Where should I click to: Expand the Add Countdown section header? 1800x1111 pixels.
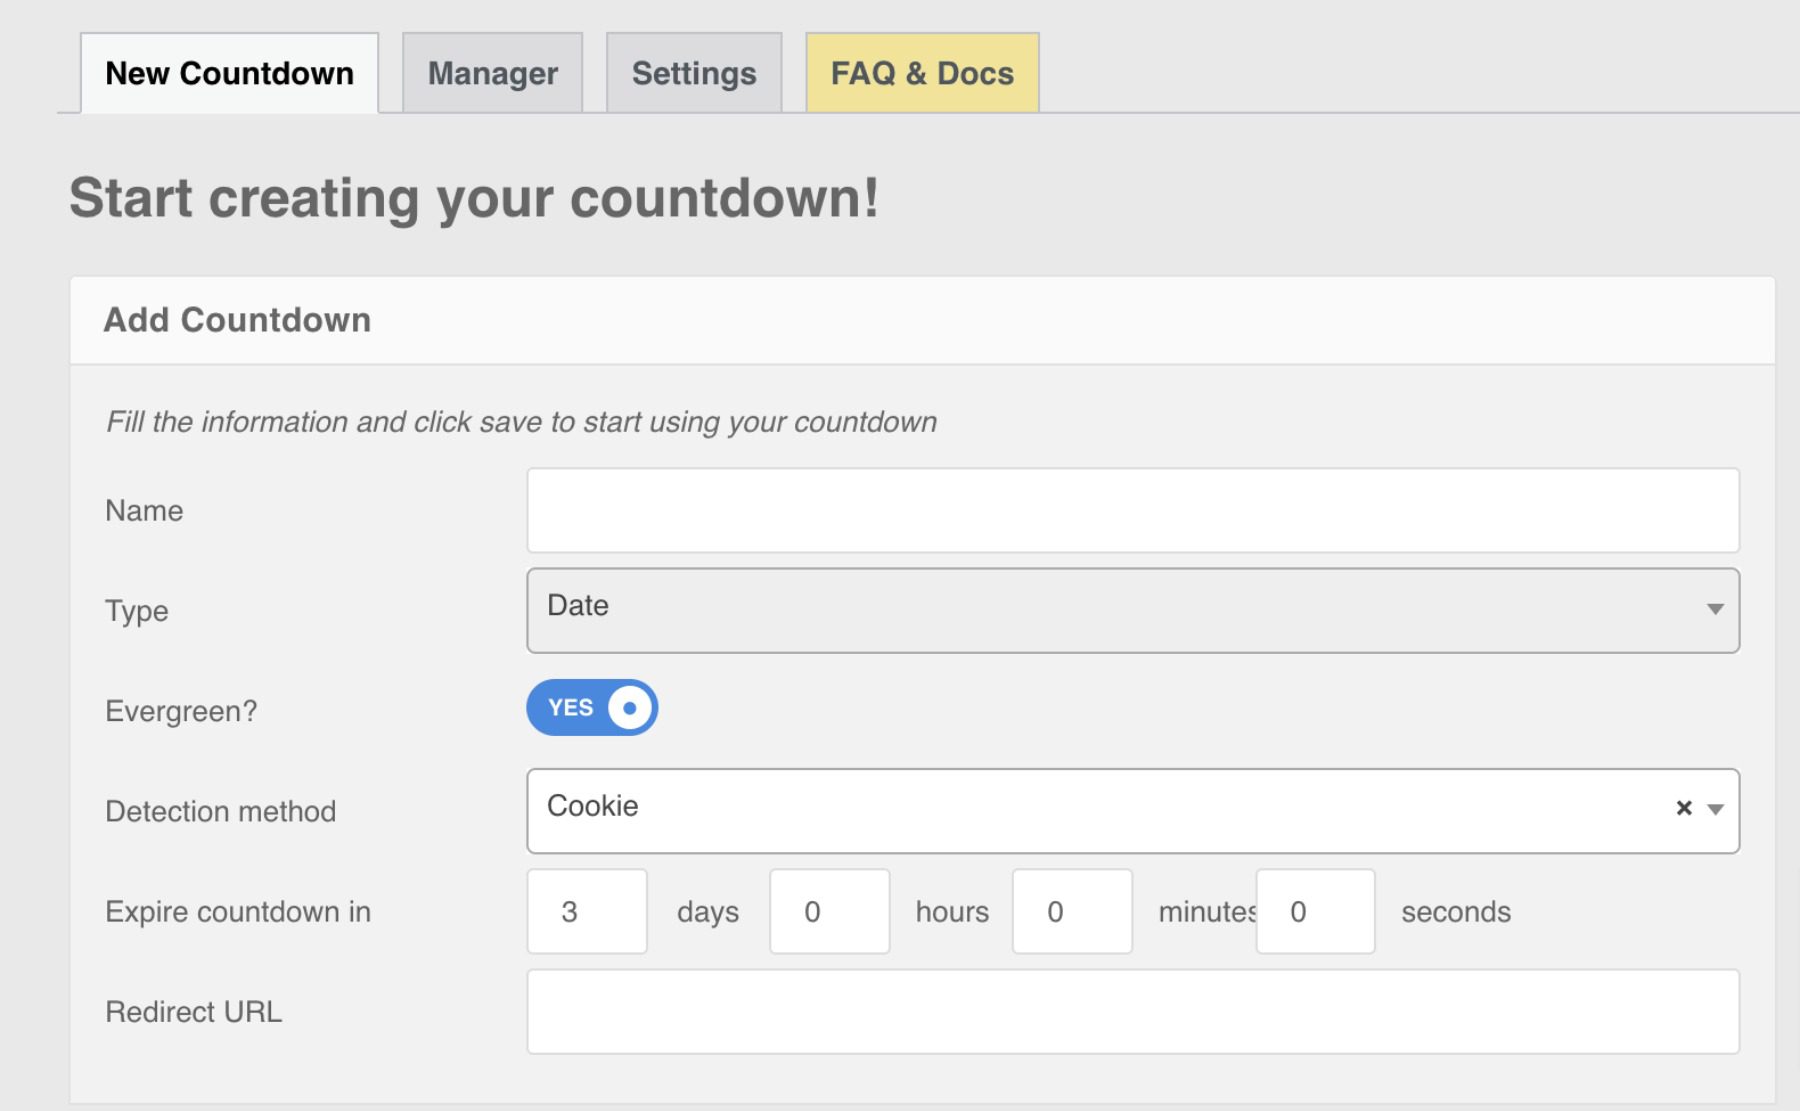pyautogui.click(x=236, y=320)
